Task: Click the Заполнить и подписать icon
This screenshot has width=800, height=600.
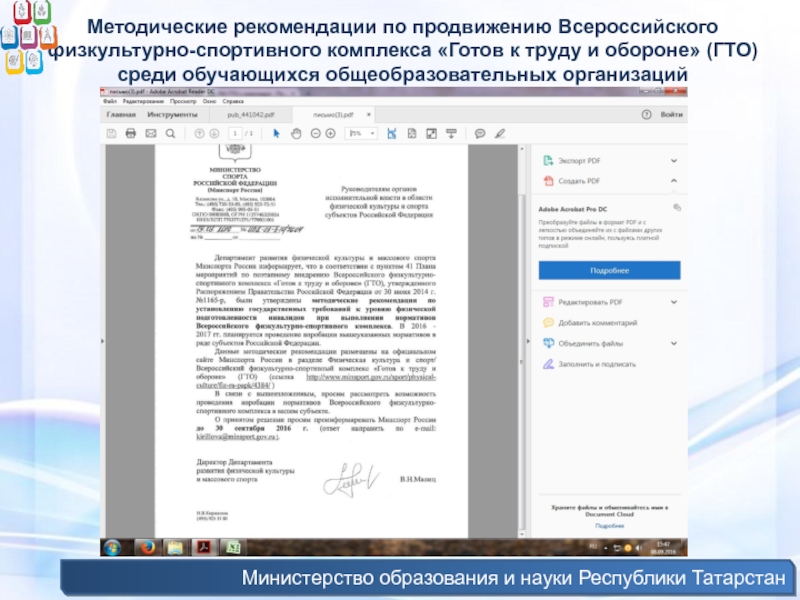Action: click(548, 364)
